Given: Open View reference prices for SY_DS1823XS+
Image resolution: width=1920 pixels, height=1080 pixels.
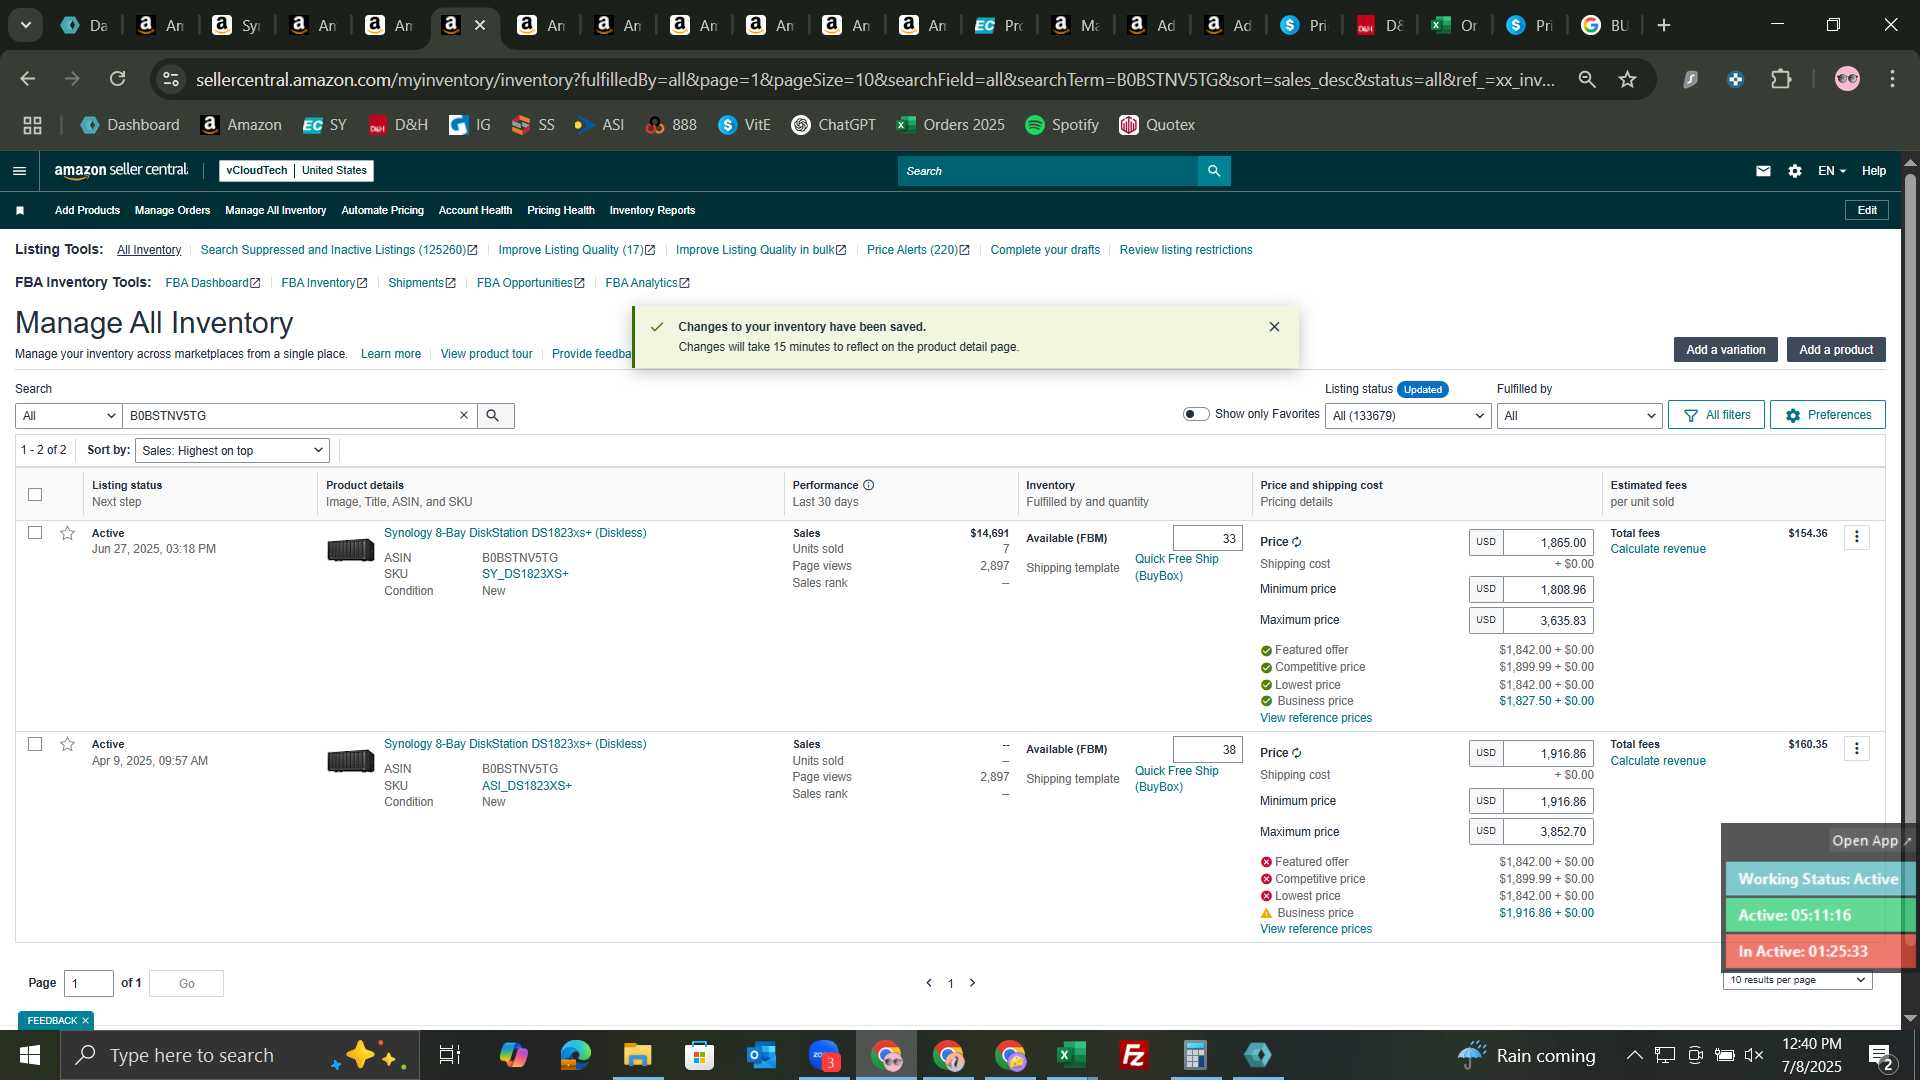Looking at the screenshot, I should click(x=1316, y=718).
